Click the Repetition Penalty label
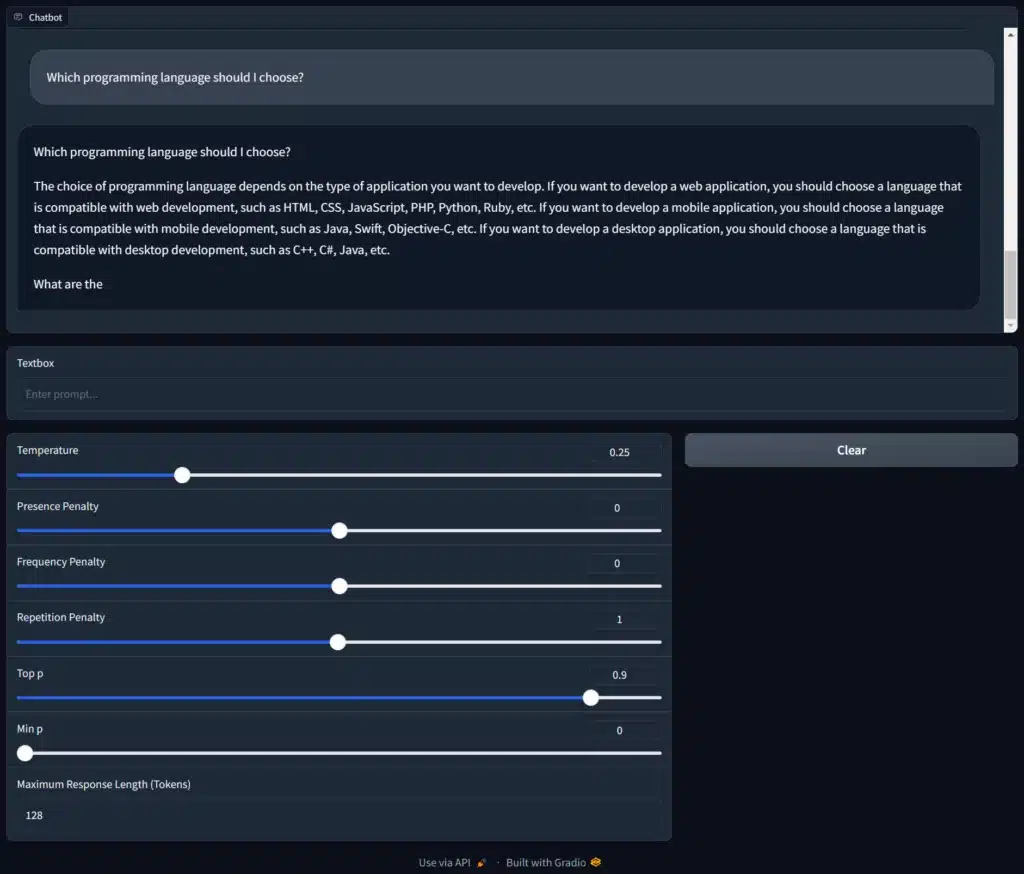Screen dimensions: 1024x874 click(61, 617)
